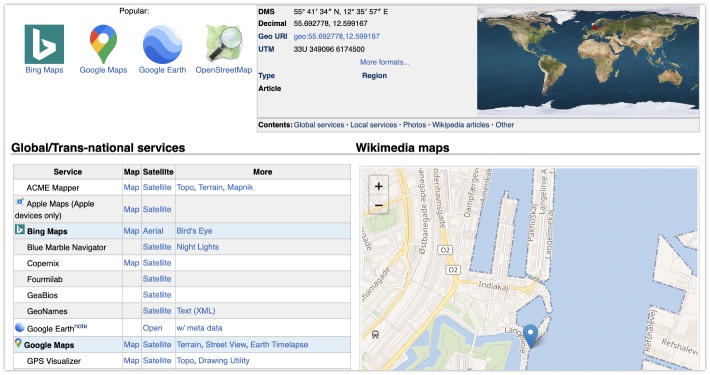Open Copernix Satellite link
Viewport: 710px width, 375px height.
coord(157,263)
